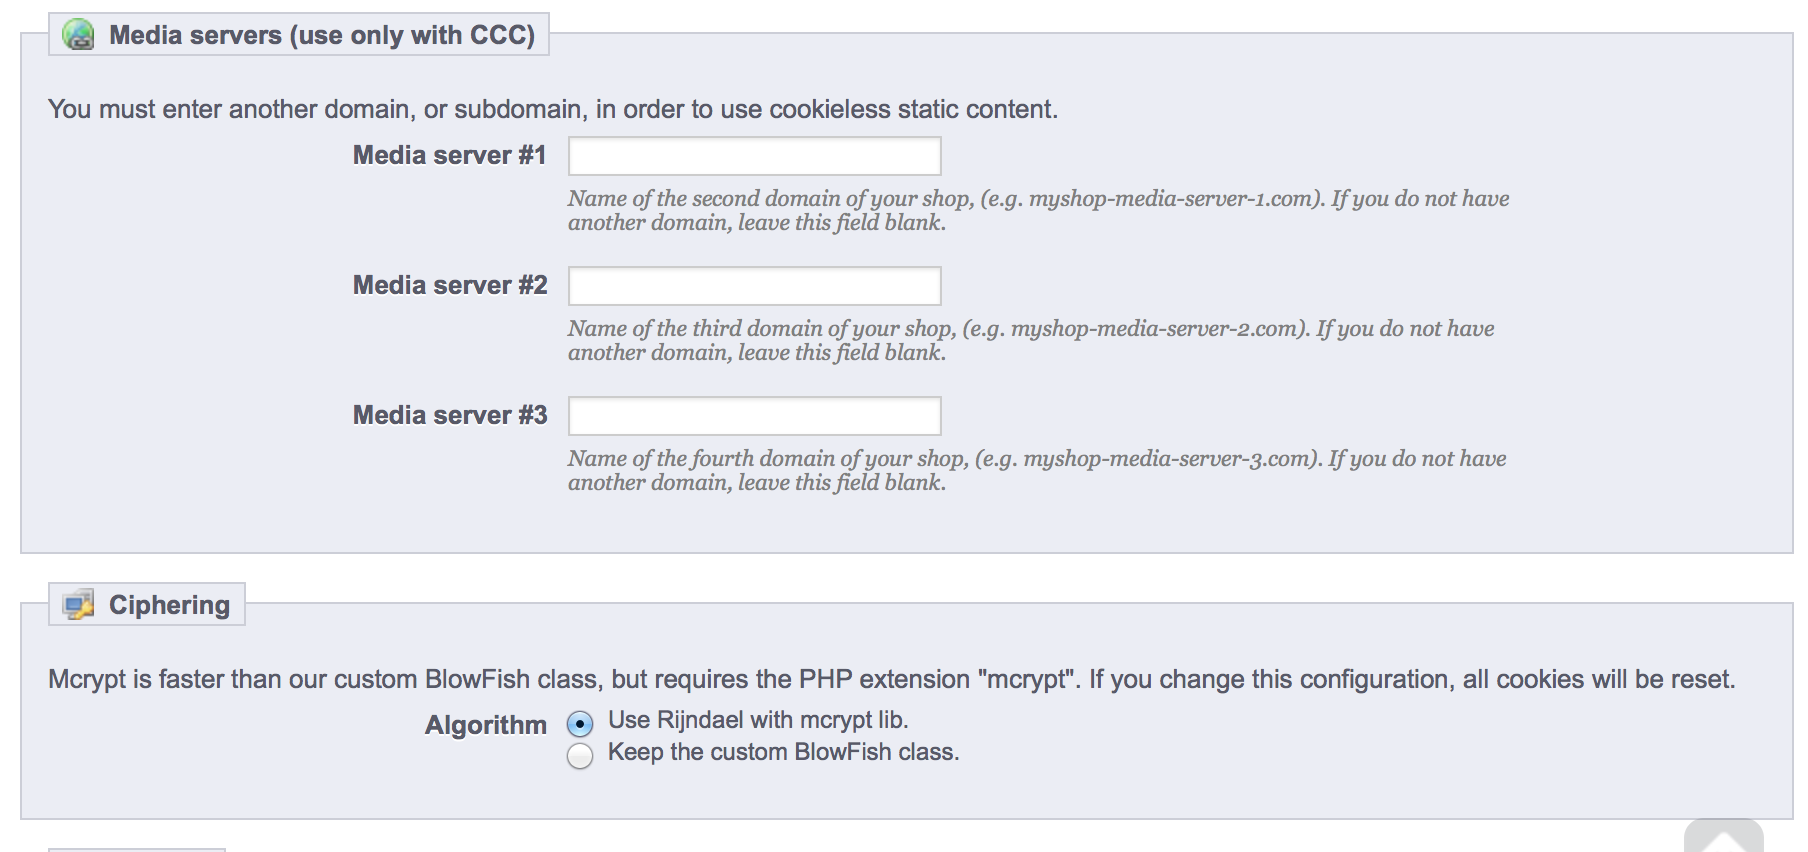
Task: Click the fourth domain help text
Action: click(x=1036, y=470)
